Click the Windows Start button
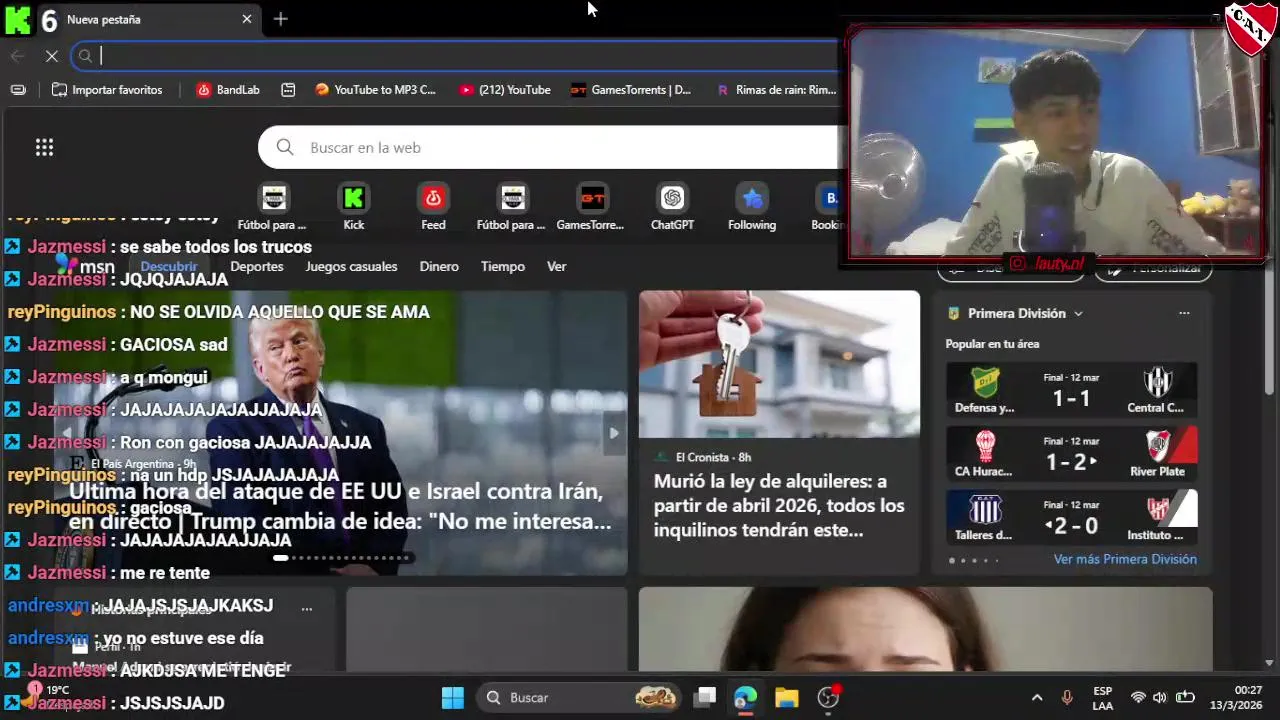The height and width of the screenshot is (720, 1280). 452,697
